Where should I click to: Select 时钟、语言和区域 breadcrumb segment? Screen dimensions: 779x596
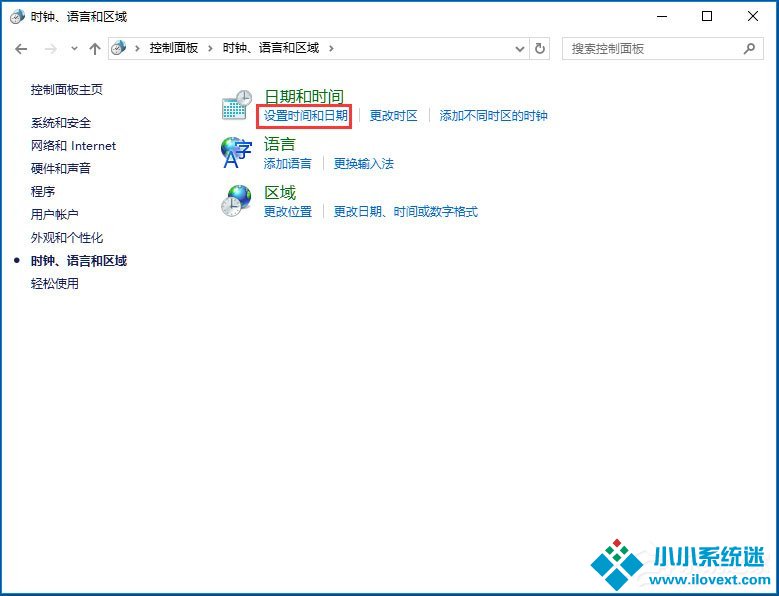tap(271, 48)
